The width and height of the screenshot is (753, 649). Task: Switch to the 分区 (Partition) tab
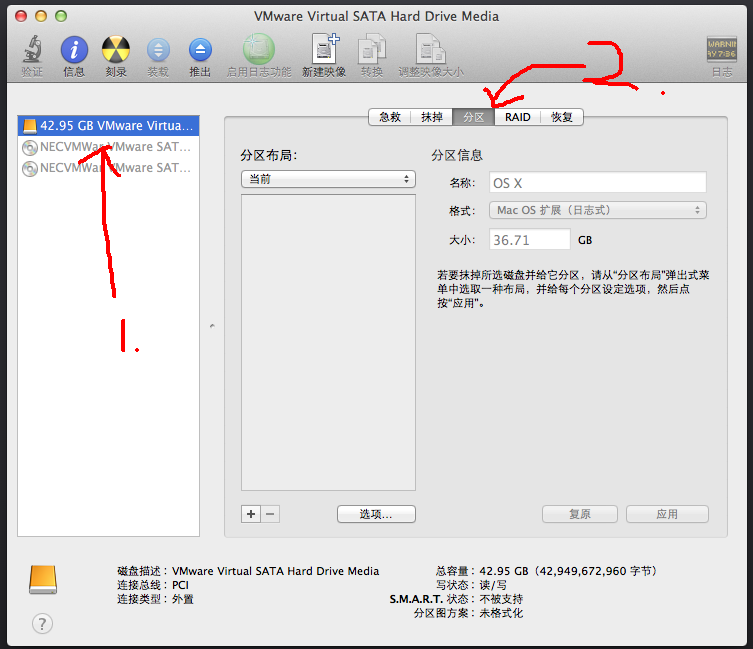coord(474,117)
